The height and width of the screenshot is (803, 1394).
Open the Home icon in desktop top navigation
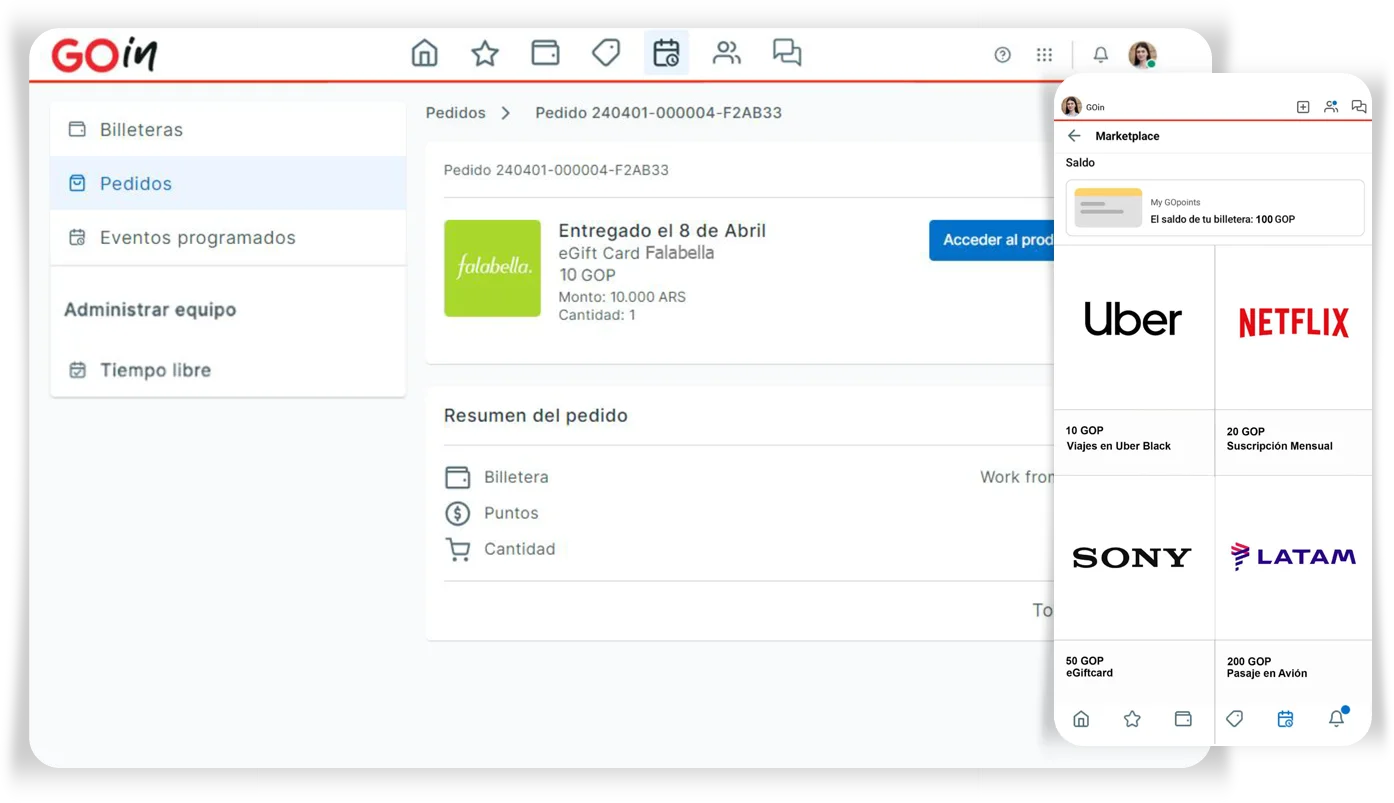click(x=425, y=53)
